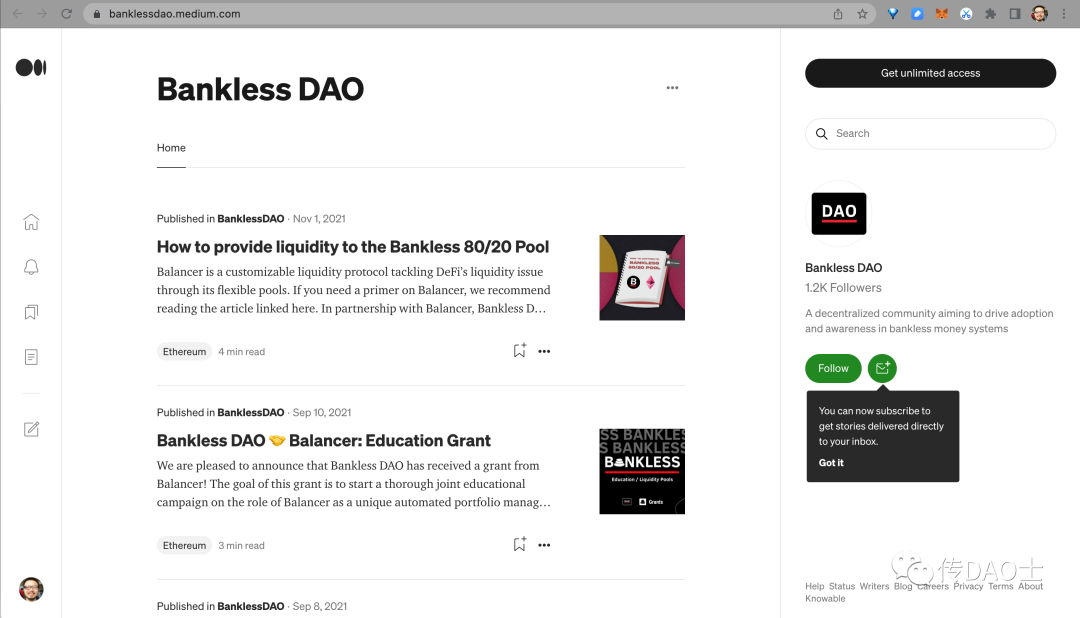Click the Education Grant article excerpt text
This screenshot has height=618, width=1080.
pyautogui.click(x=353, y=484)
